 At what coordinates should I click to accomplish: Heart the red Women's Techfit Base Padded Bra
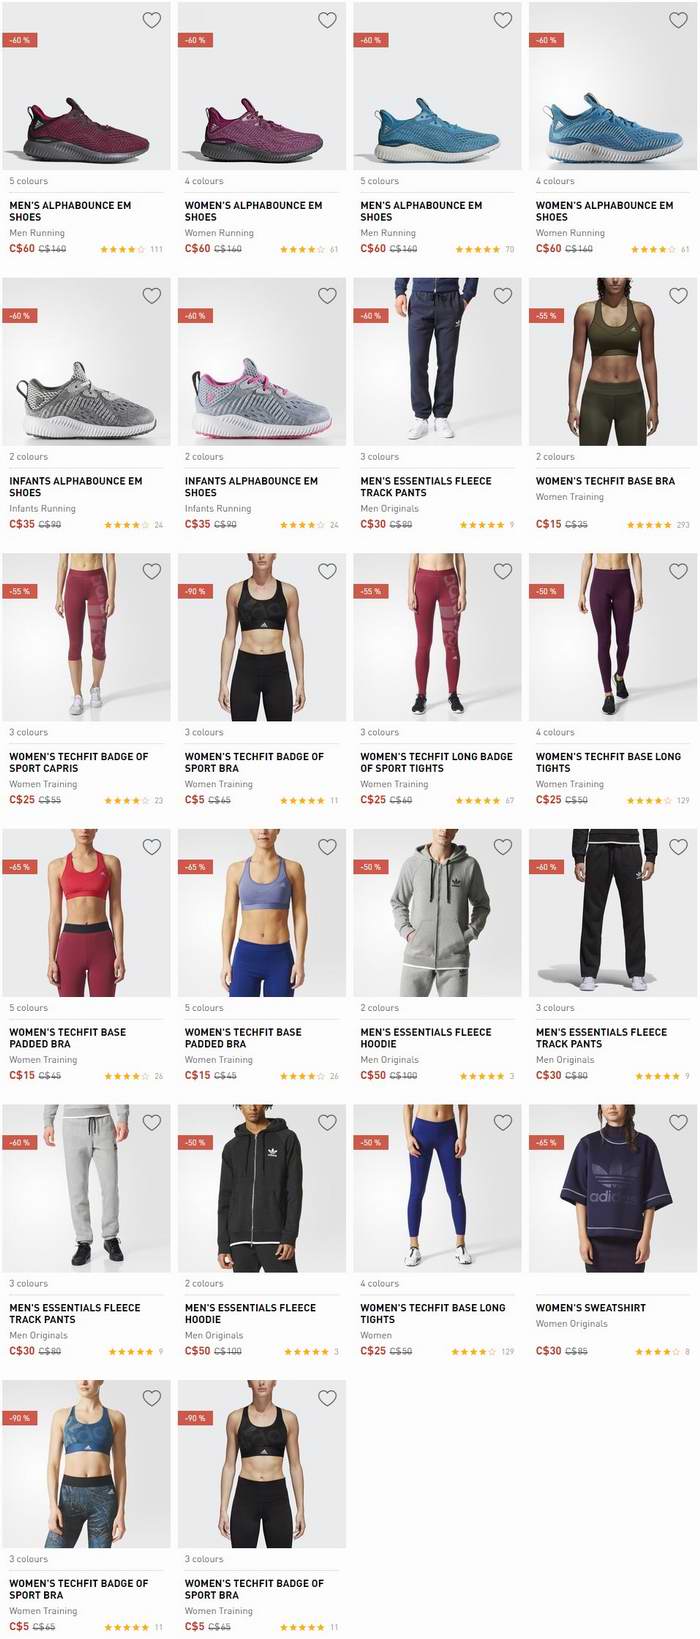152,847
